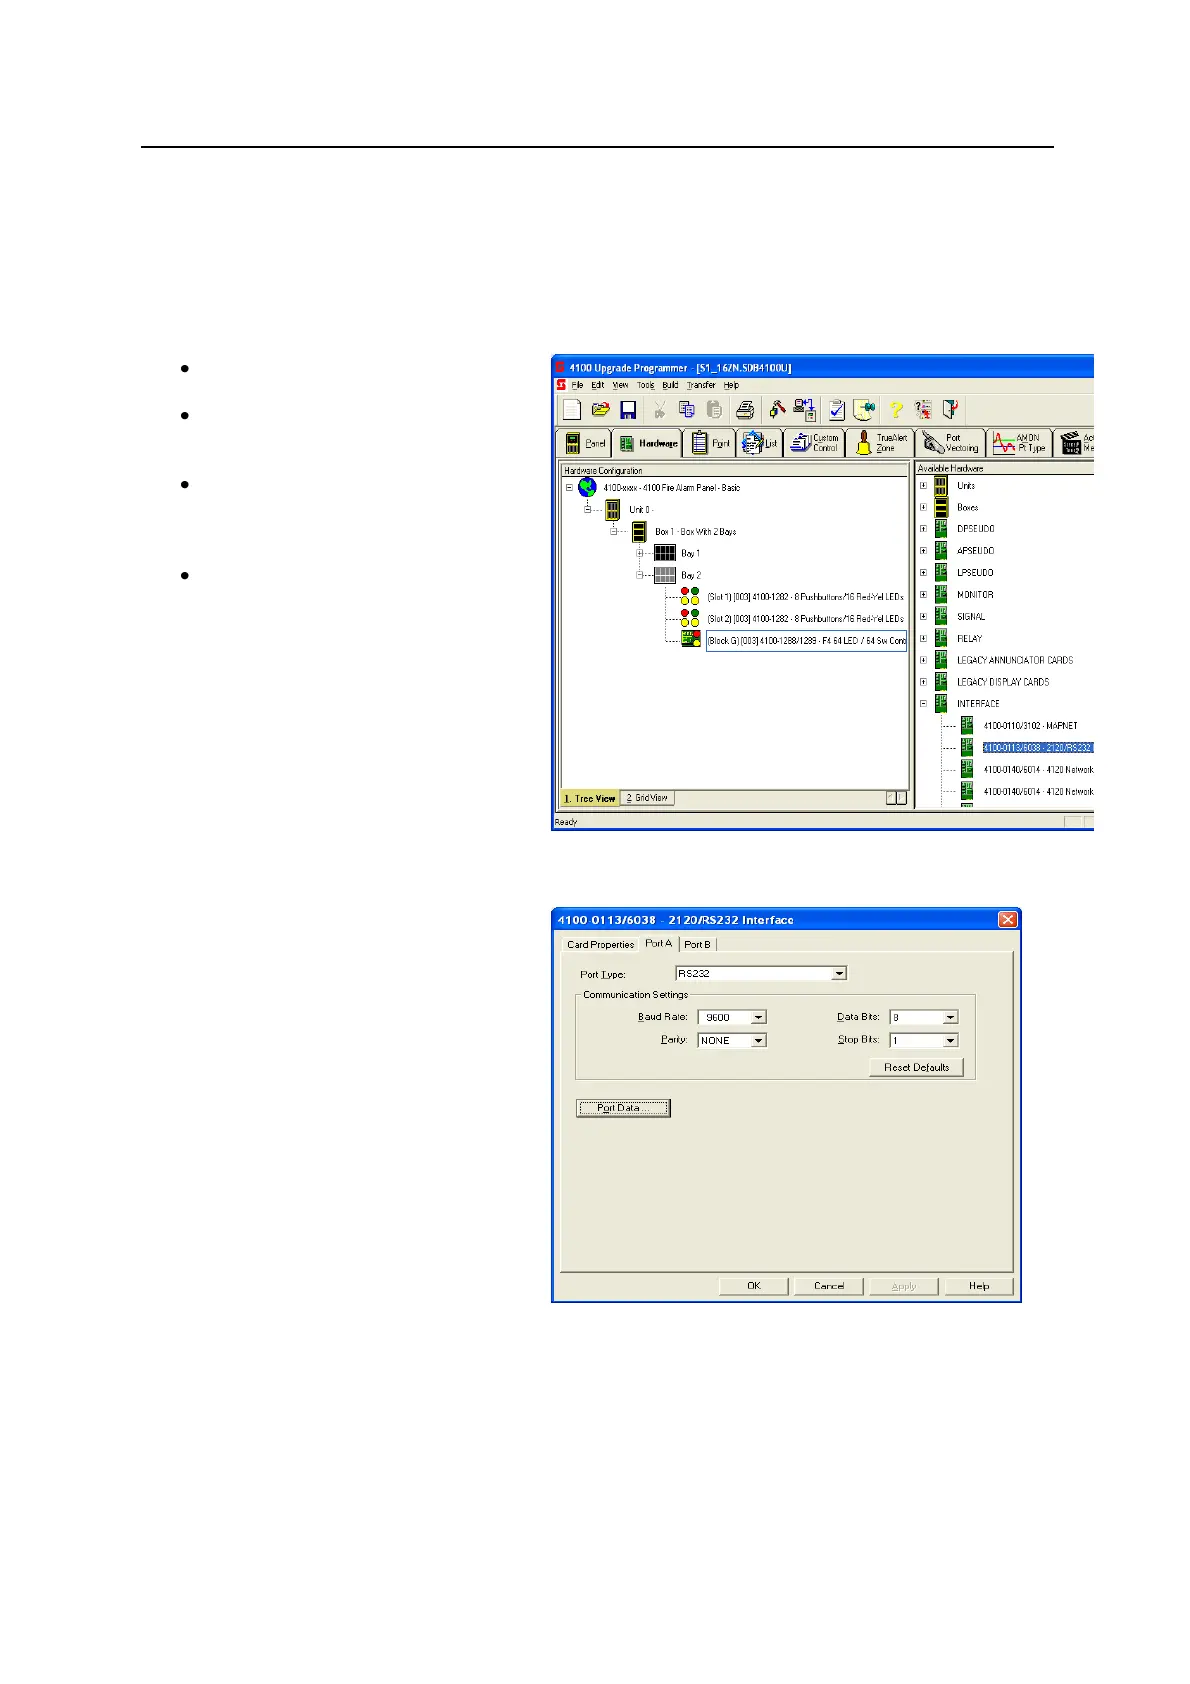Select the Block G 64 LED card icon
The width and height of the screenshot is (1190, 1684).
click(x=690, y=639)
